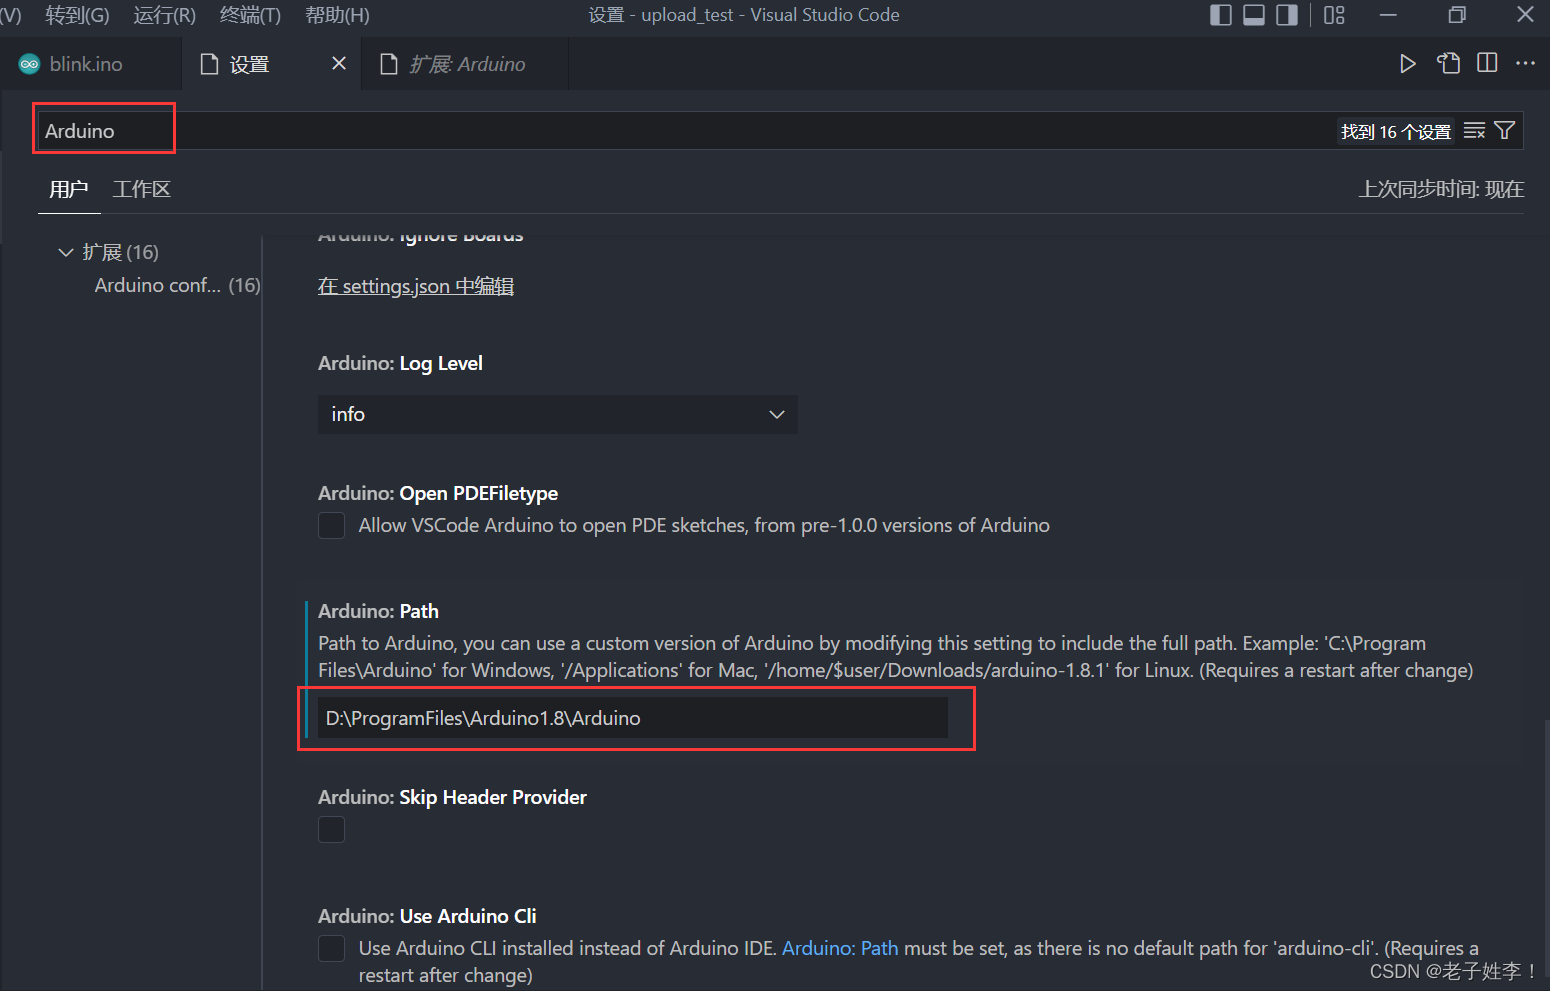Switch to 扩展: Arduino tab
This screenshot has height=991, width=1550.
465,64
